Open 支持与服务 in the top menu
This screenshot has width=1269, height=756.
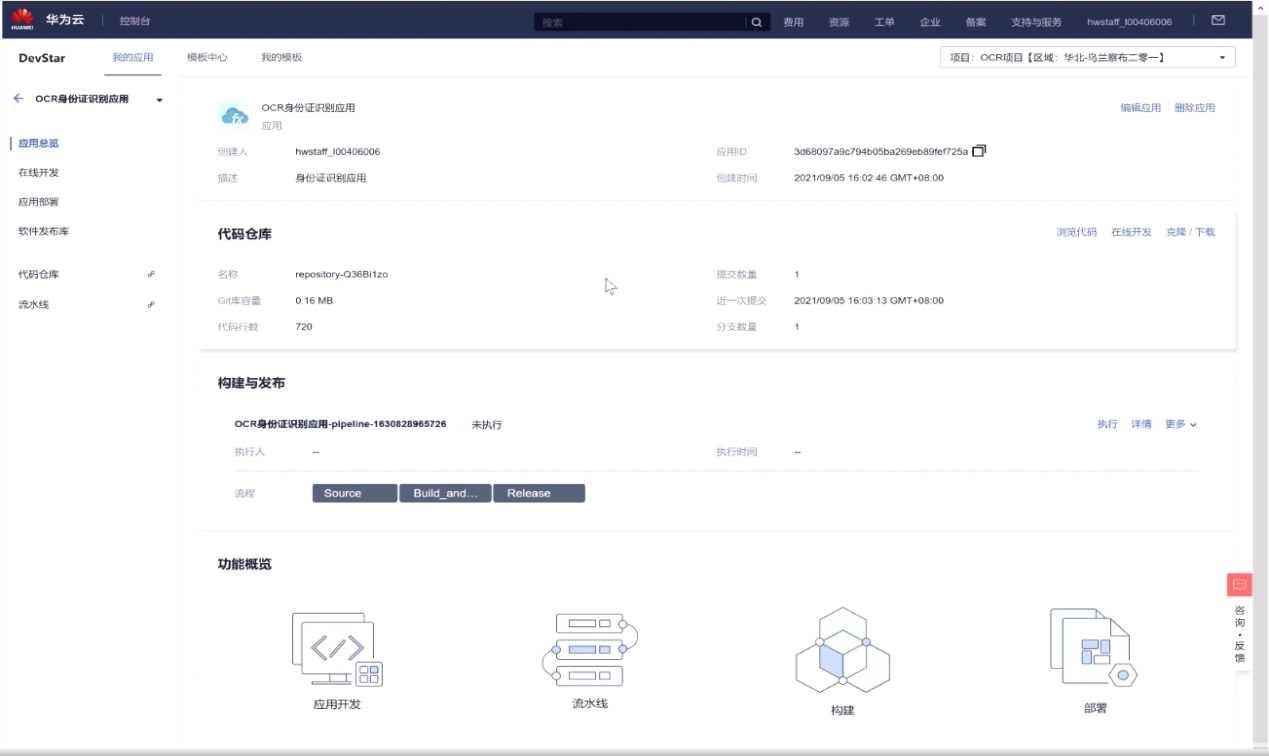pyautogui.click(x=1037, y=22)
